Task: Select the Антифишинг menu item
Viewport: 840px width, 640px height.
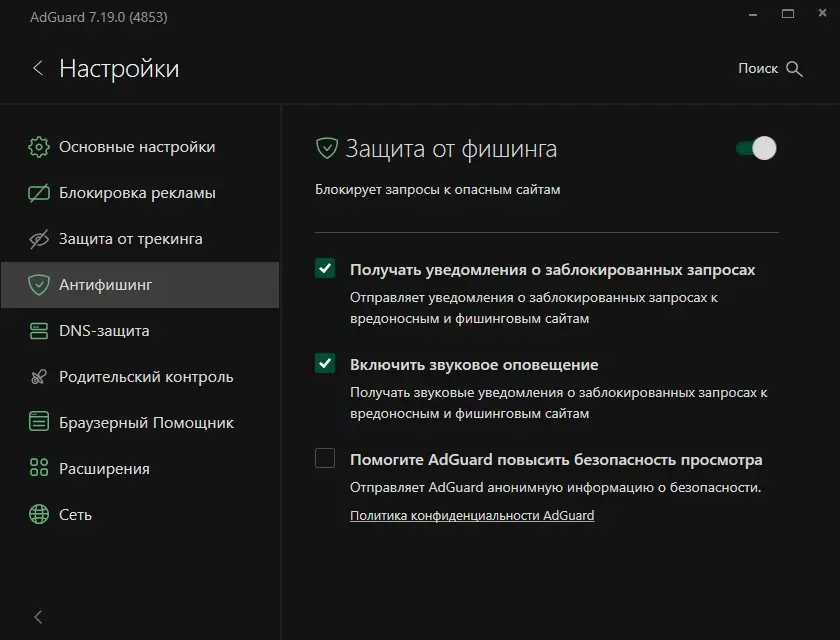Action: tap(105, 285)
